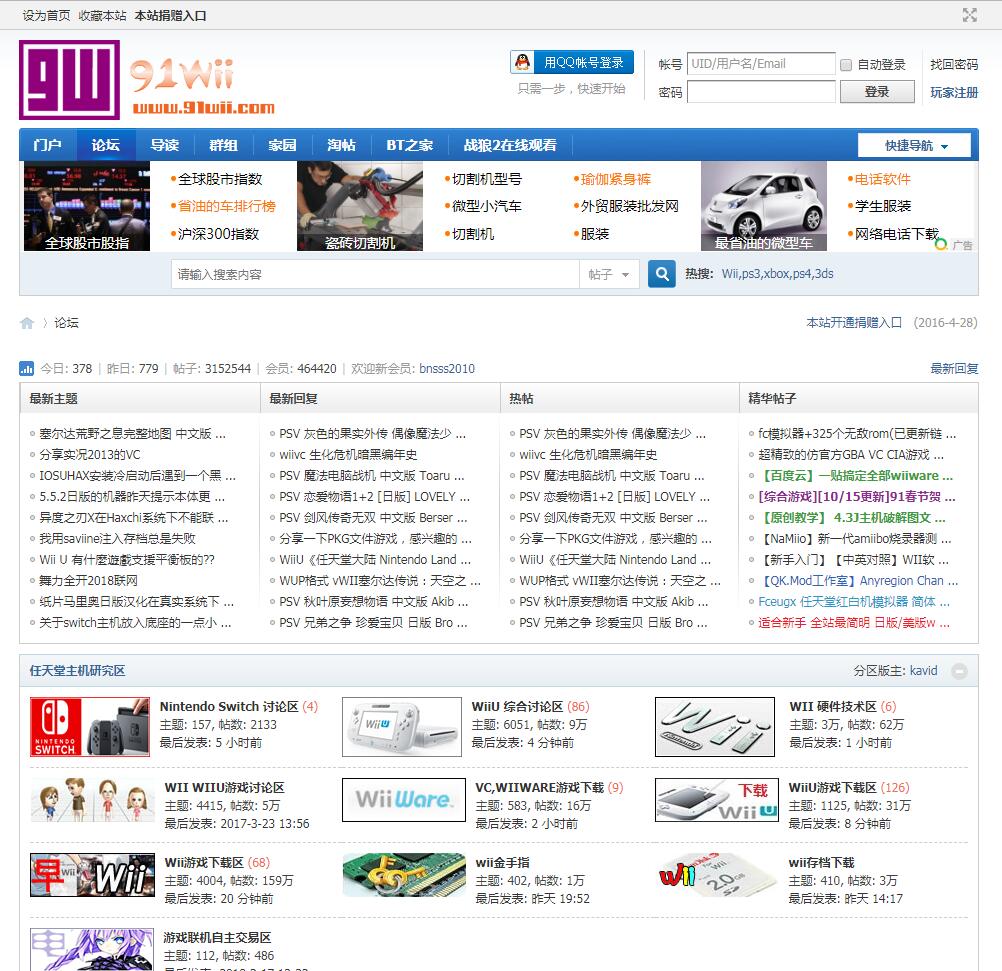Click the QQ penguin login icon
The height and width of the screenshot is (971, 1002).
(x=523, y=62)
